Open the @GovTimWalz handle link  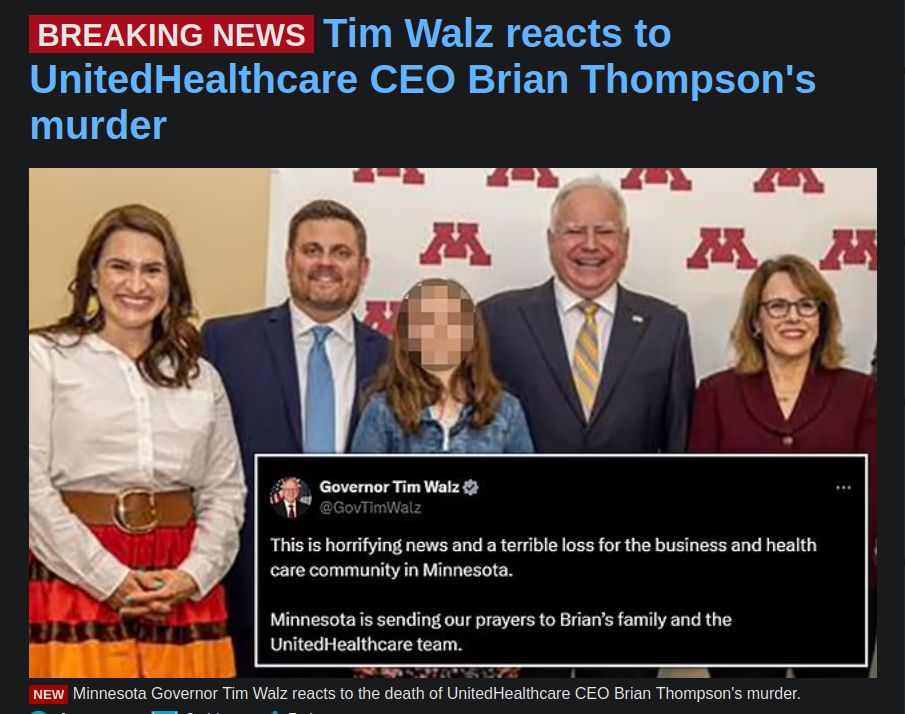tap(370, 508)
